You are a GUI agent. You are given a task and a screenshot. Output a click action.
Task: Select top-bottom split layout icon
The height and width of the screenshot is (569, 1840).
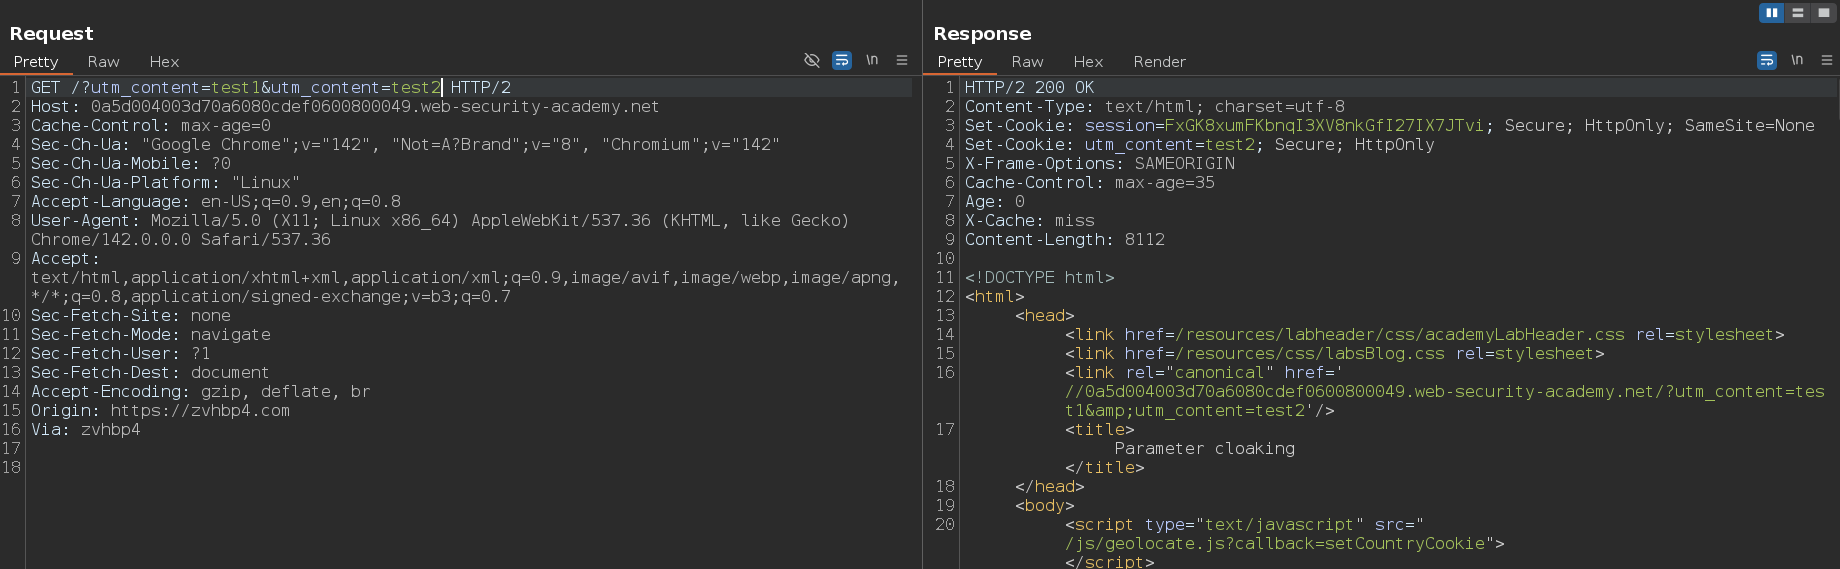[x=1797, y=13]
